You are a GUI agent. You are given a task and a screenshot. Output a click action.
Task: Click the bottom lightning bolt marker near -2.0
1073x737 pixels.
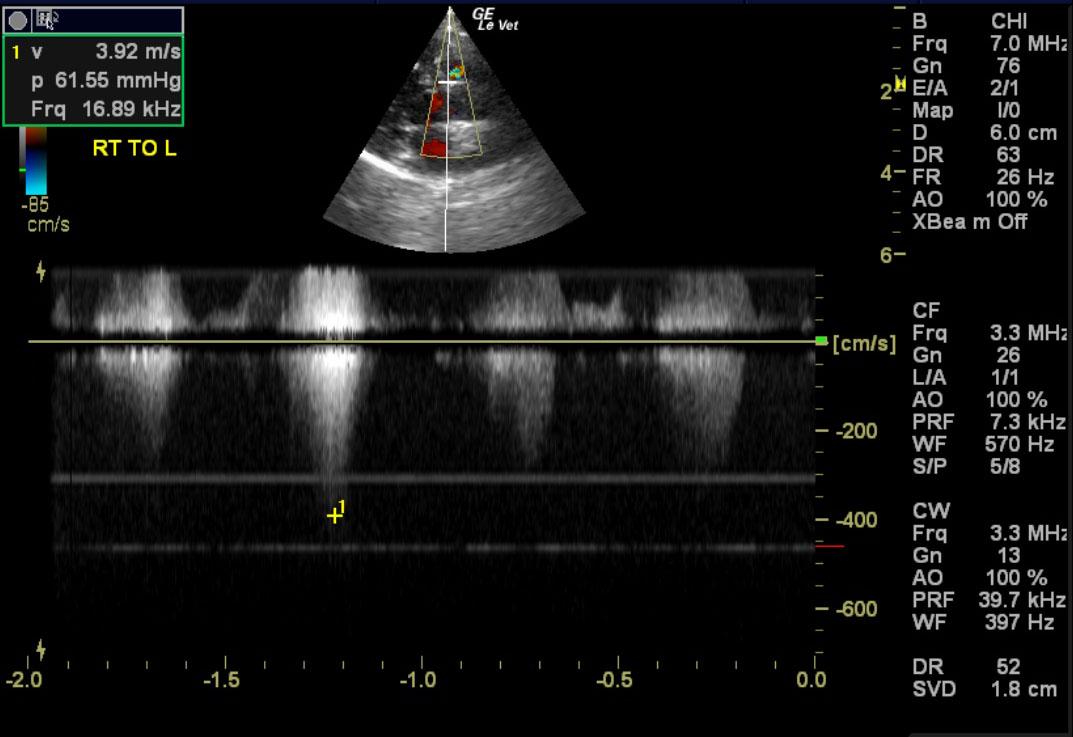tap(40, 649)
